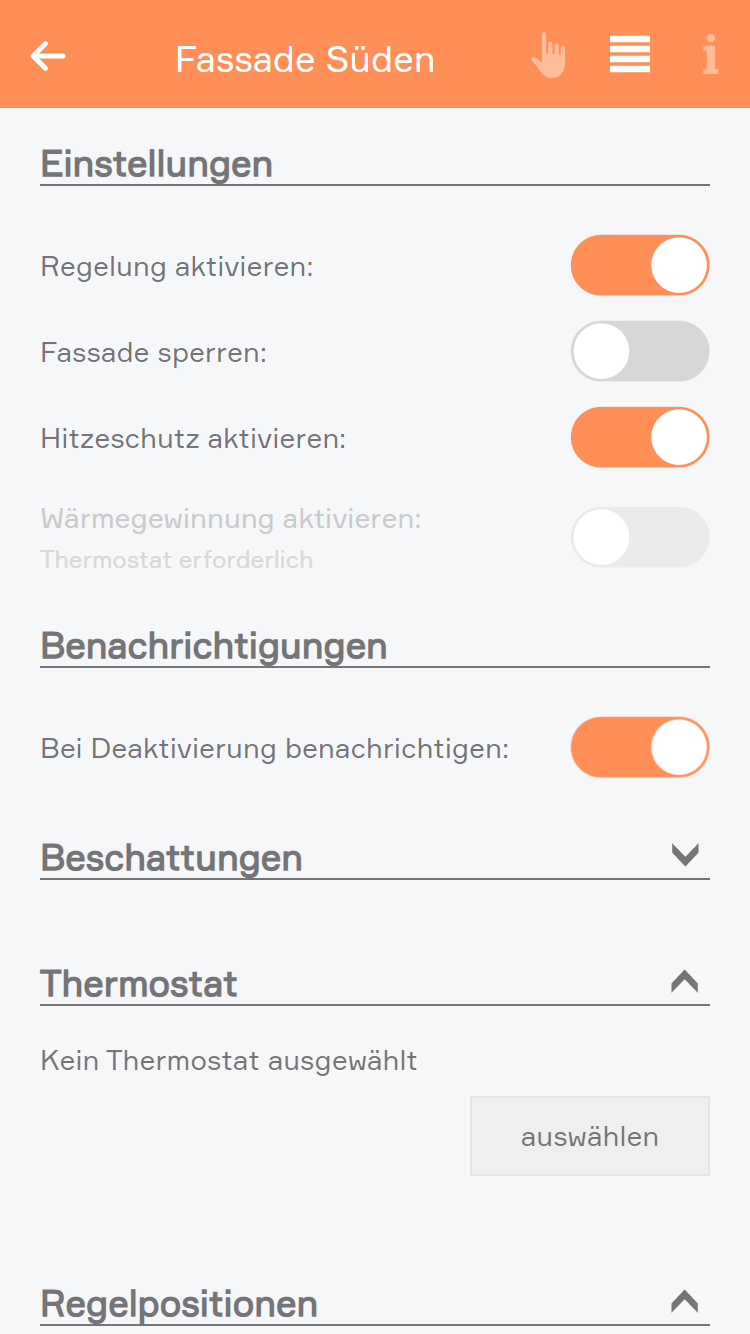Click the Fassade Süden page title
The width and height of the screenshot is (750, 1334).
coord(305,60)
